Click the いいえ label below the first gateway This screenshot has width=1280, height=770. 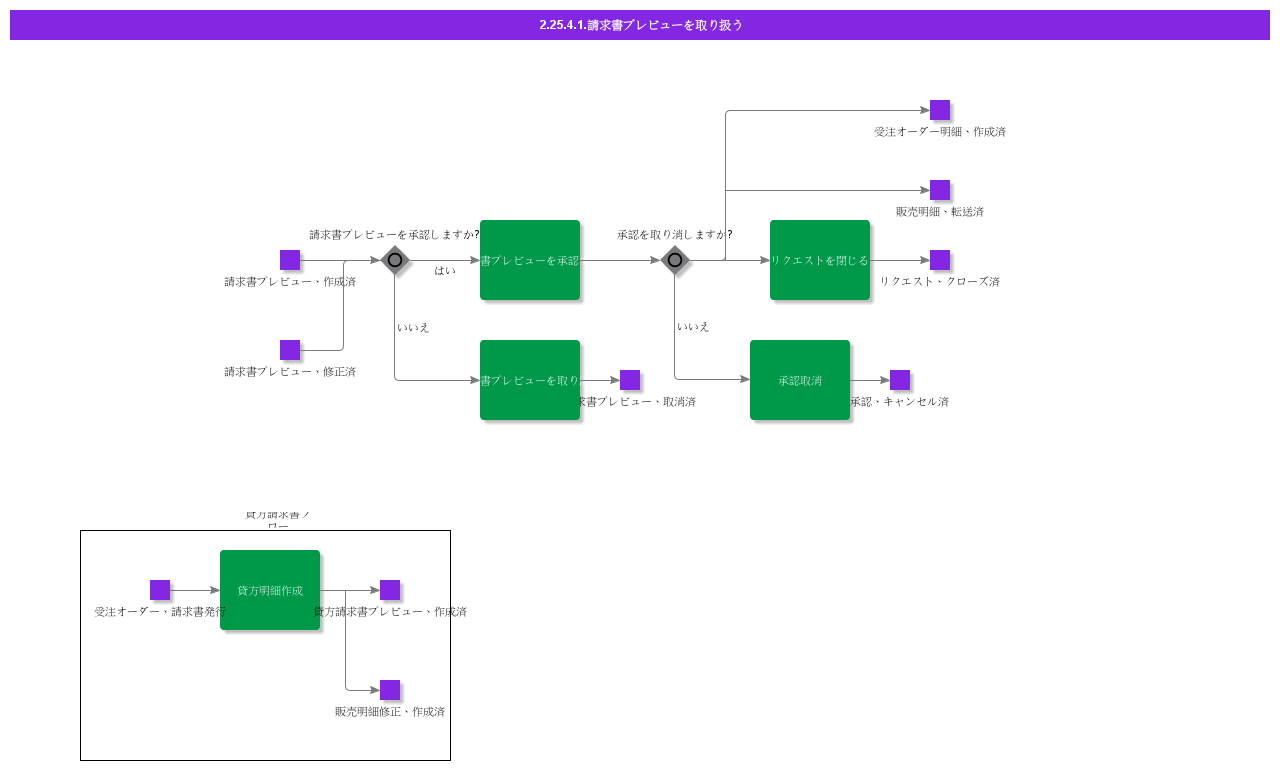tap(413, 327)
